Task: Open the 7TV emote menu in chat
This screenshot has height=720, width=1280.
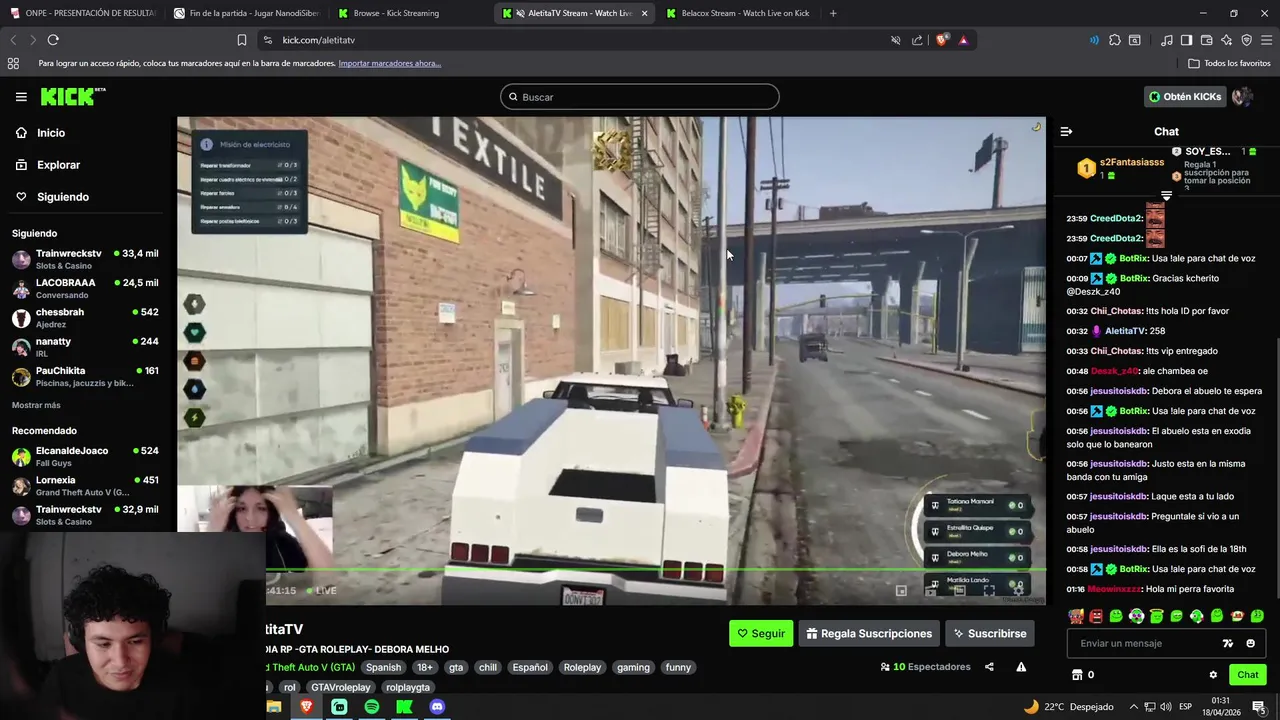Action: coord(1228,643)
